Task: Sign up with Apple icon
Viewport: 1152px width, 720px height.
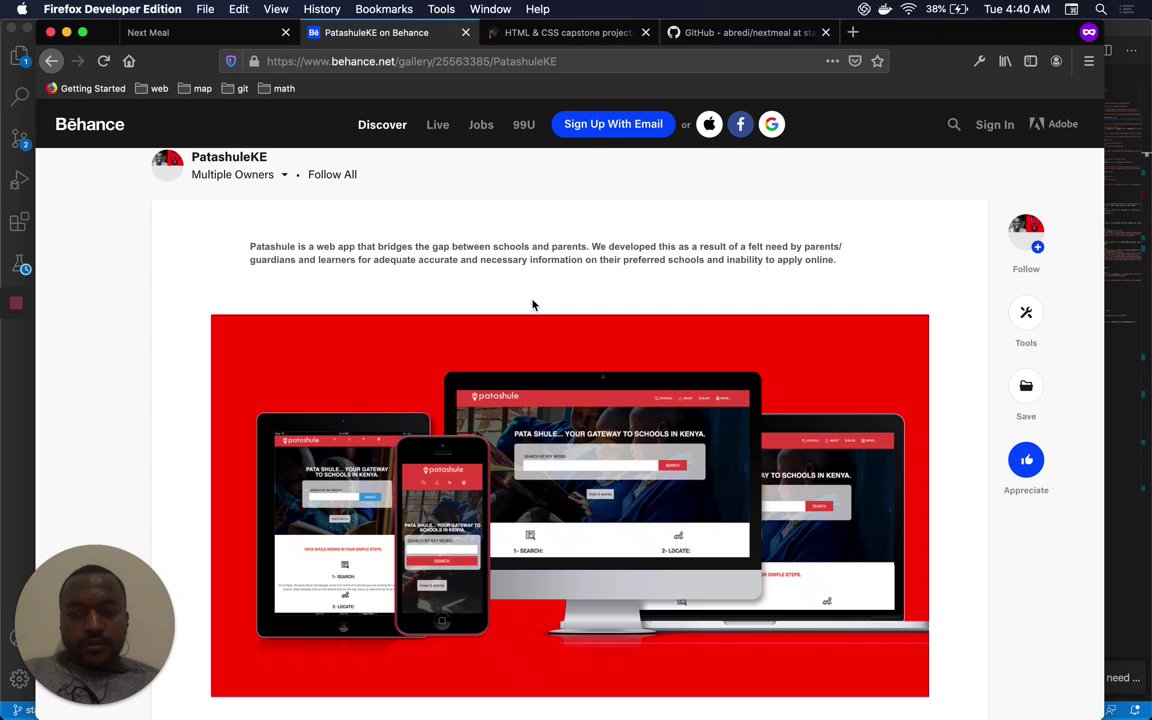Action: 709,124
